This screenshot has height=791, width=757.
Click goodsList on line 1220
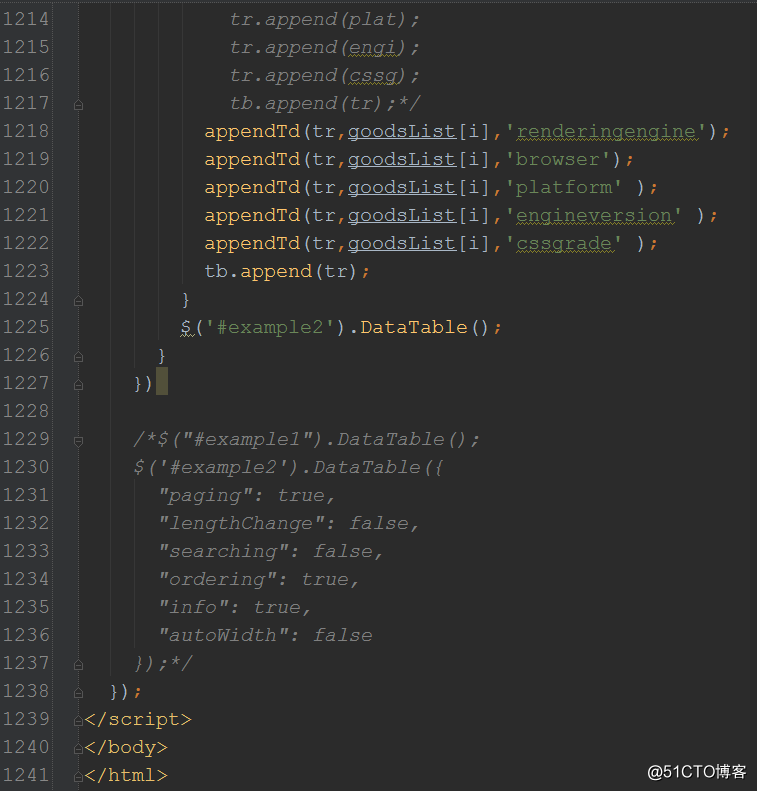402,188
